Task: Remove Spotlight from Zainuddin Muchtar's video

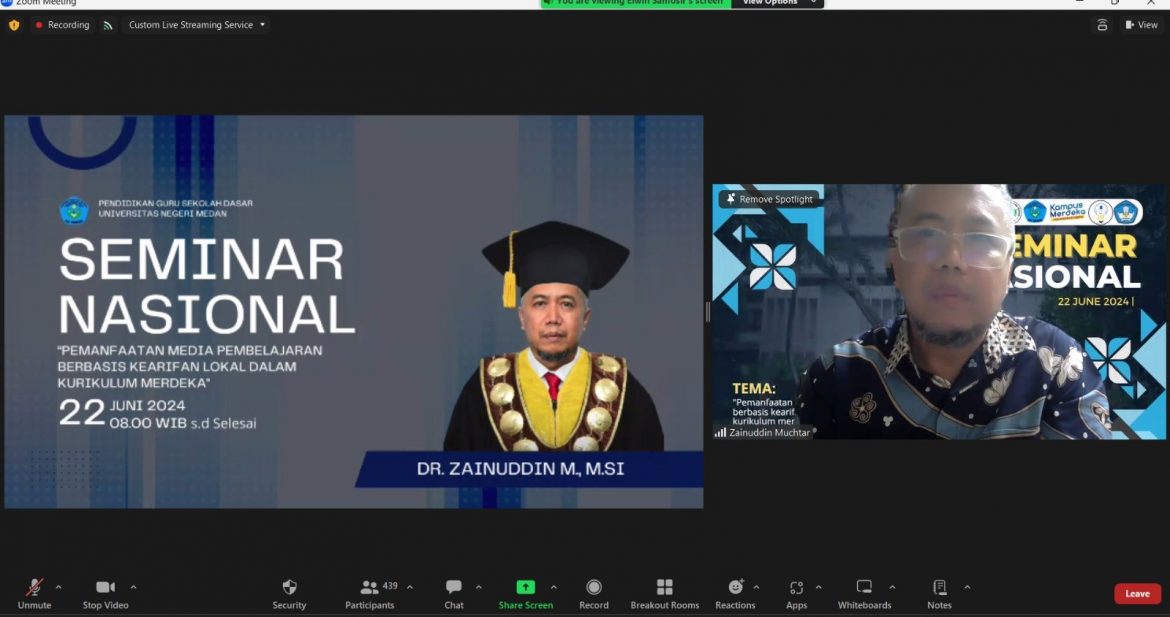Action: pos(768,198)
